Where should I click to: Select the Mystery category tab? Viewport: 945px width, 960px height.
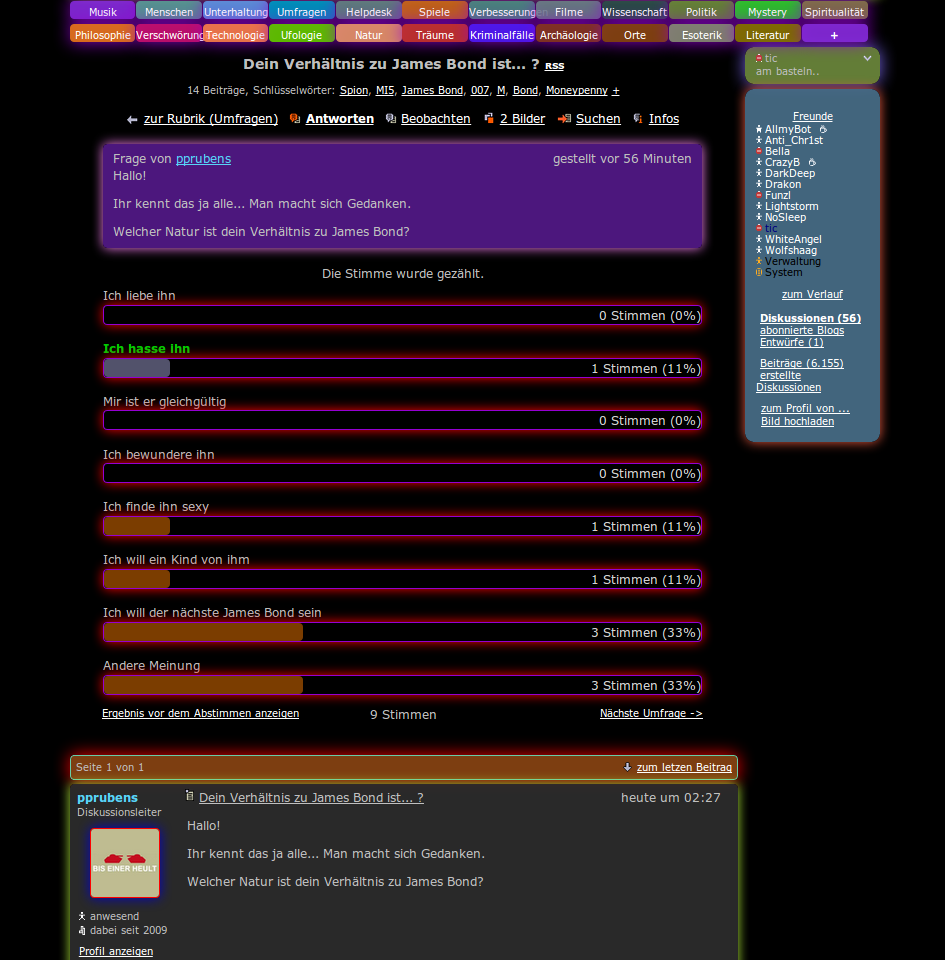click(x=768, y=11)
